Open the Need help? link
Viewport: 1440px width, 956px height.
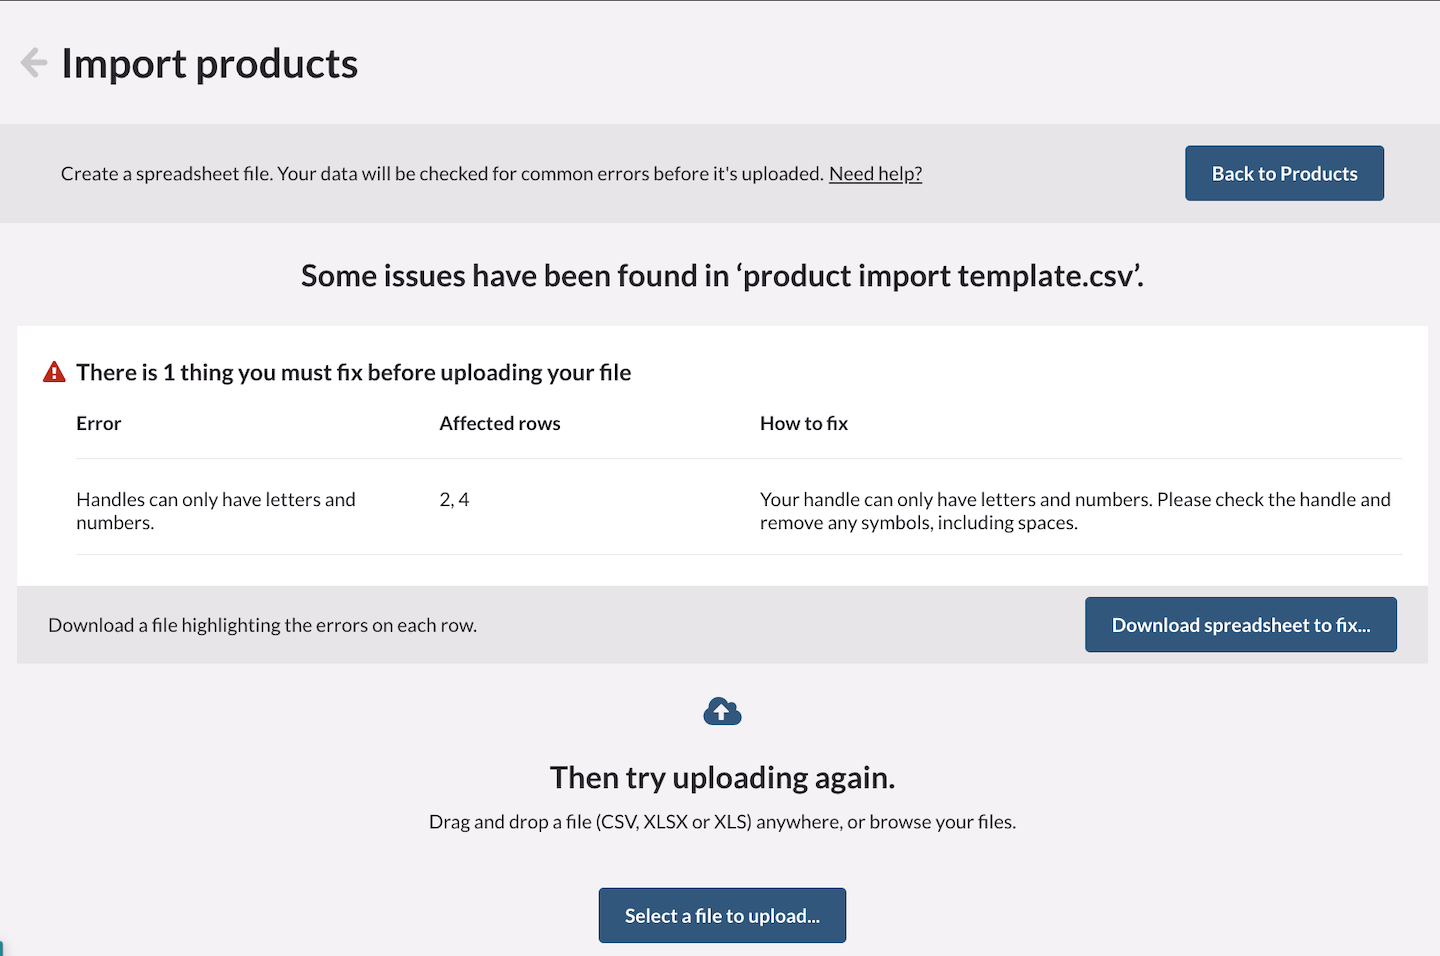point(875,173)
